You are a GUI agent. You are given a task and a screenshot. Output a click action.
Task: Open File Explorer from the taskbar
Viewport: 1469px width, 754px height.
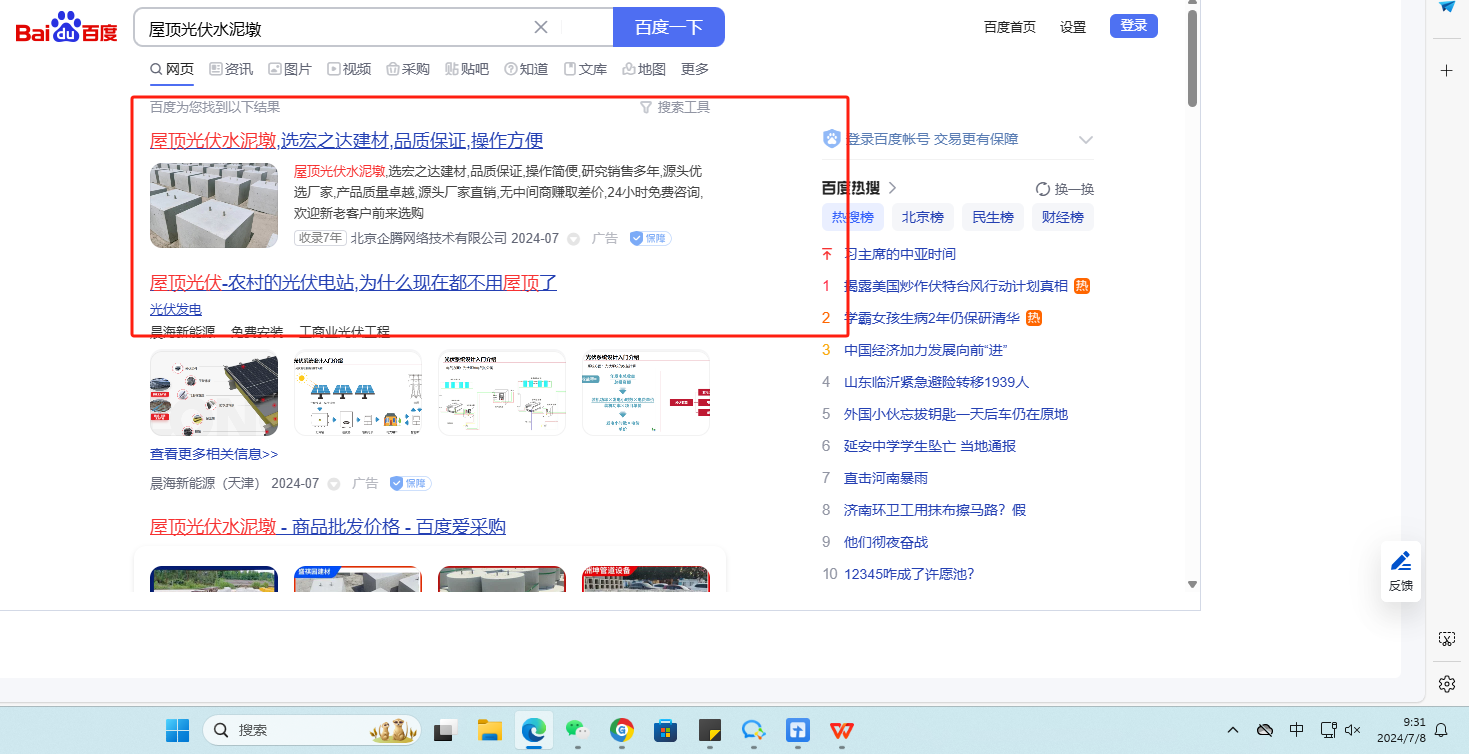click(488, 730)
